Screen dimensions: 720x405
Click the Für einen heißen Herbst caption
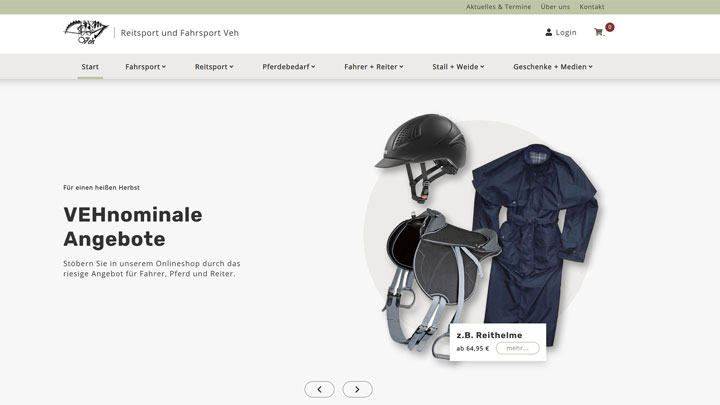pos(101,187)
